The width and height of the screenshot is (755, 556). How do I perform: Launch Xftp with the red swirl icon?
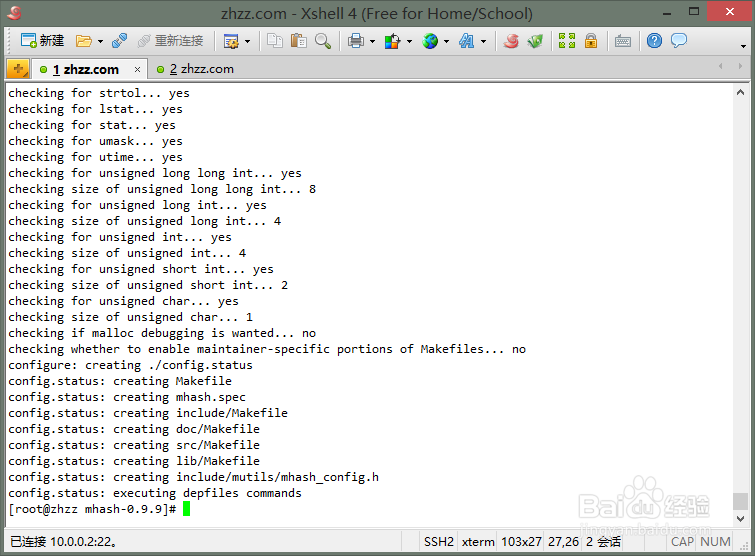click(511, 41)
